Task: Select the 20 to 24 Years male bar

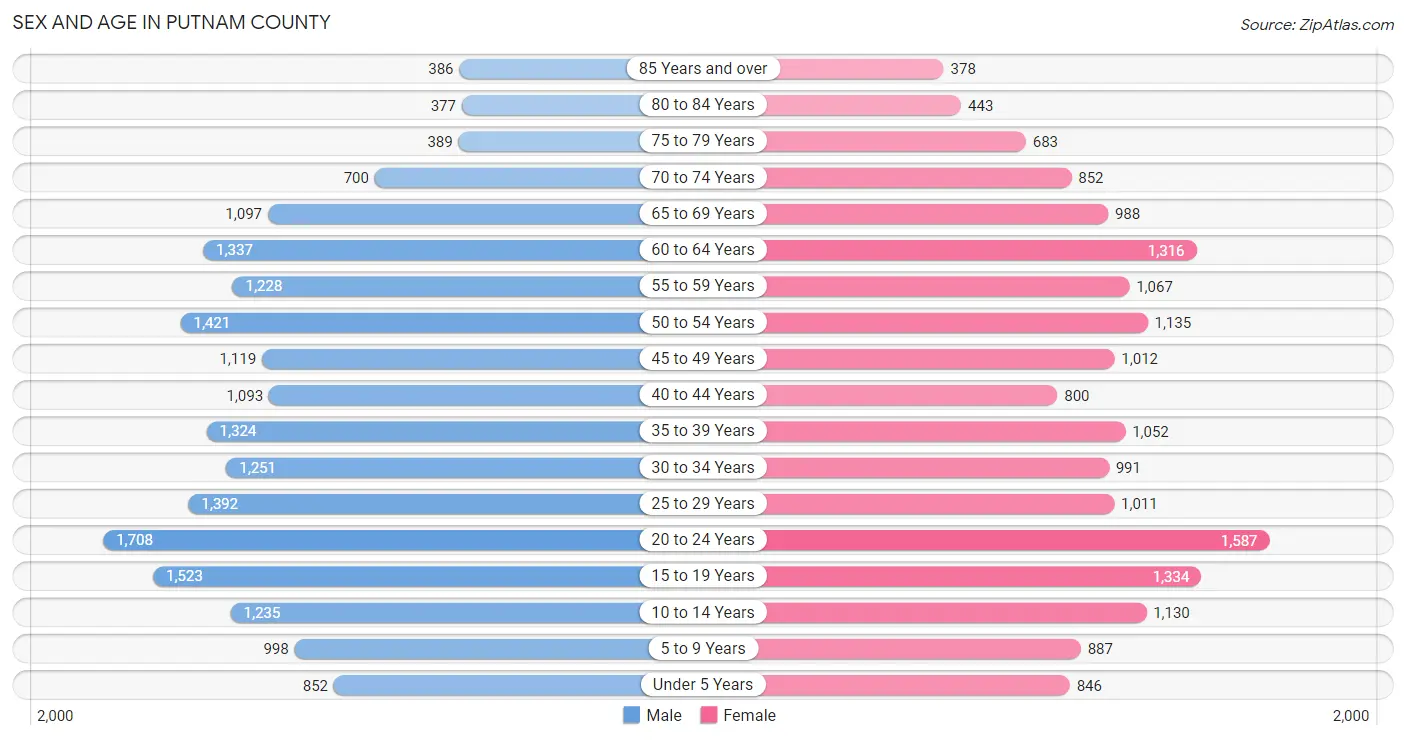Action: click(372, 540)
